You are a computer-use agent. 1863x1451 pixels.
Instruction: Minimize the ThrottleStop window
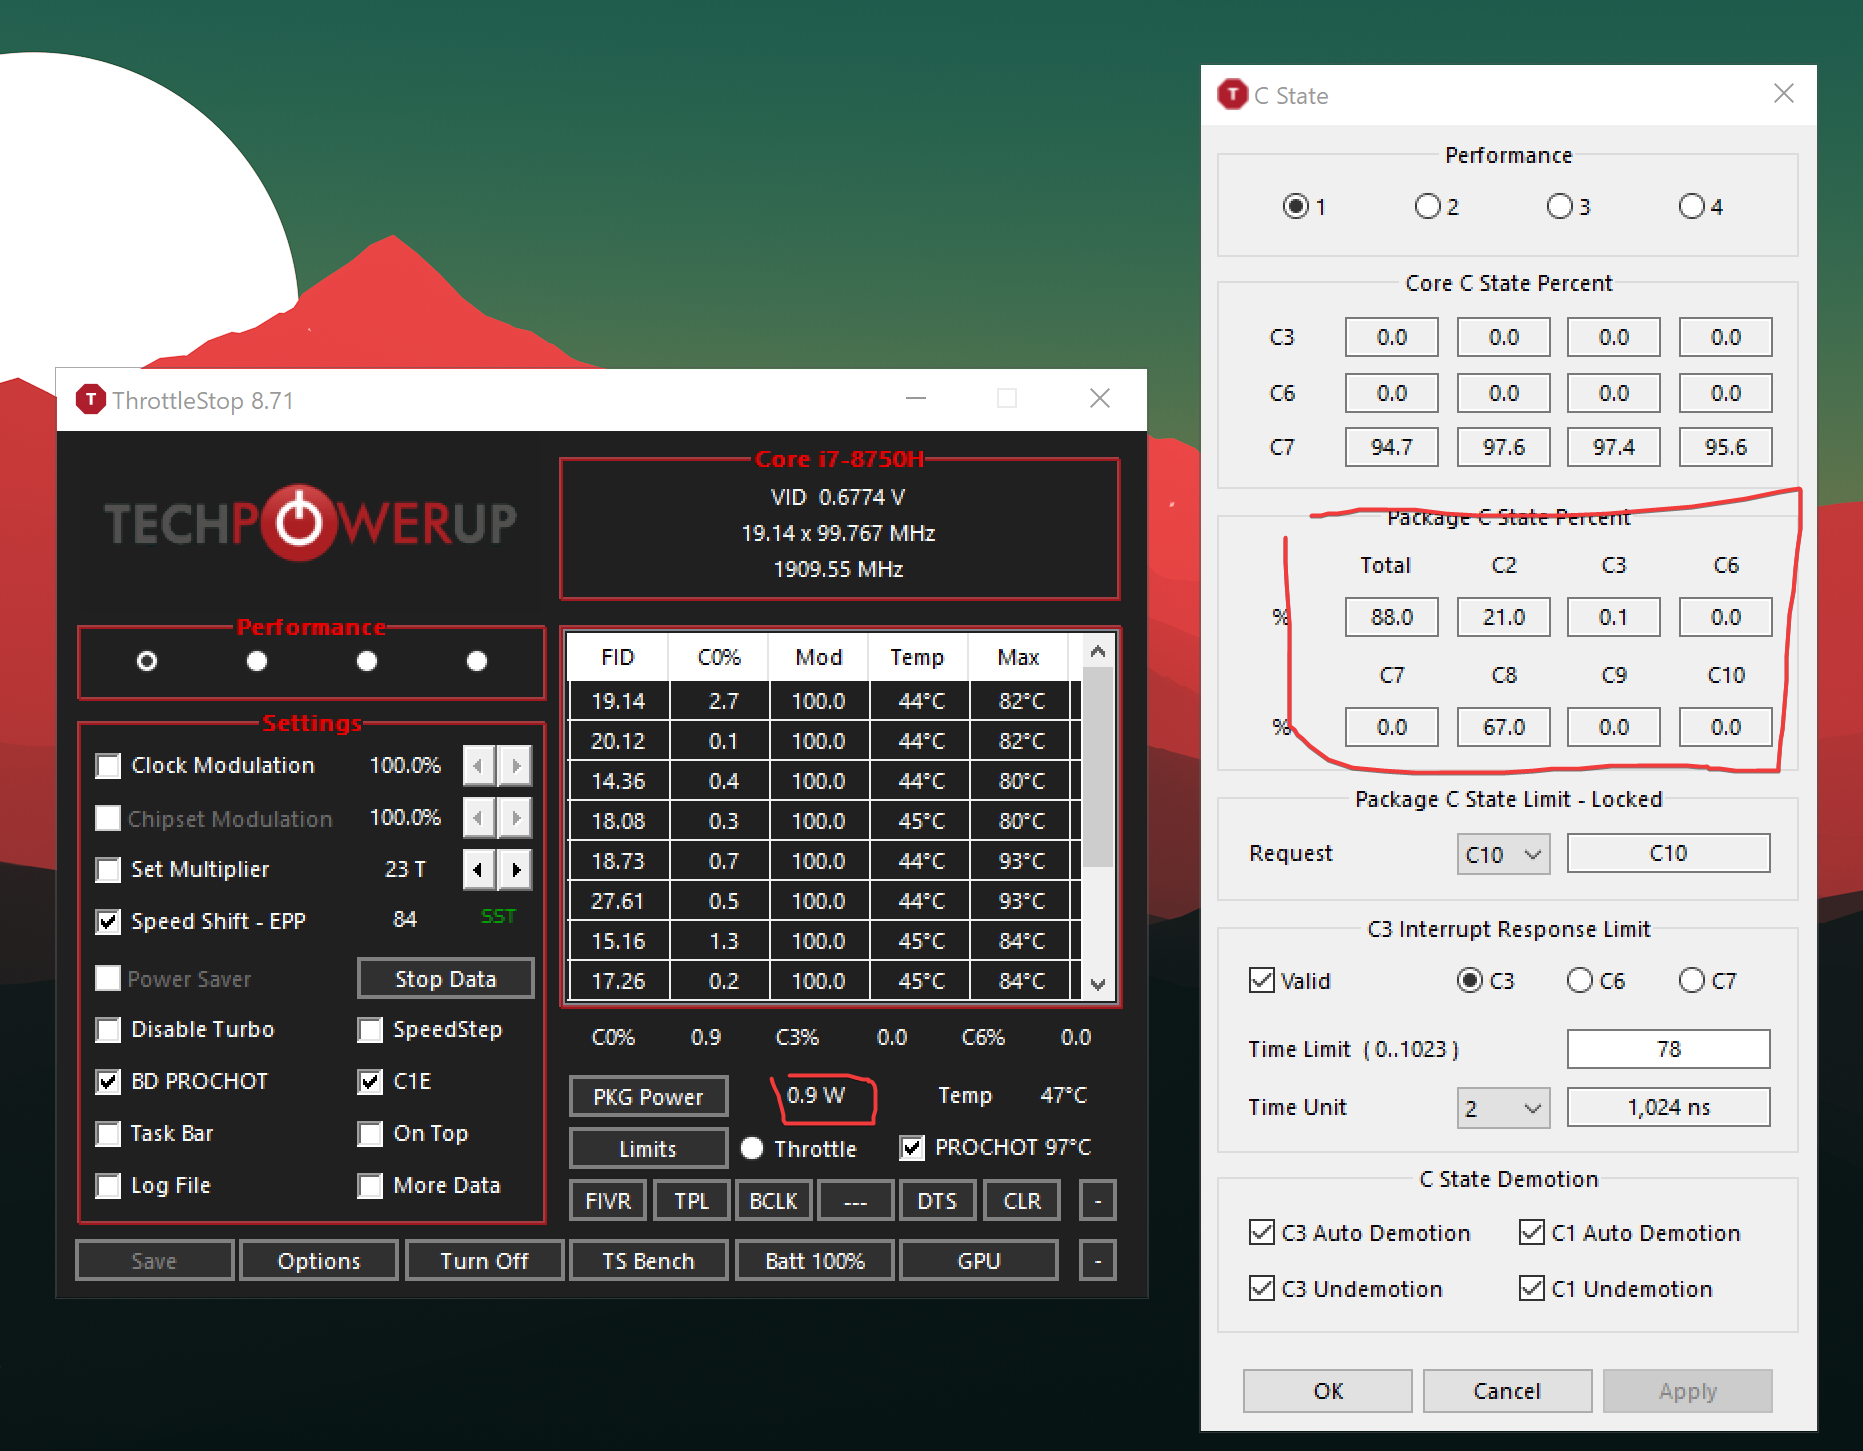916,399
